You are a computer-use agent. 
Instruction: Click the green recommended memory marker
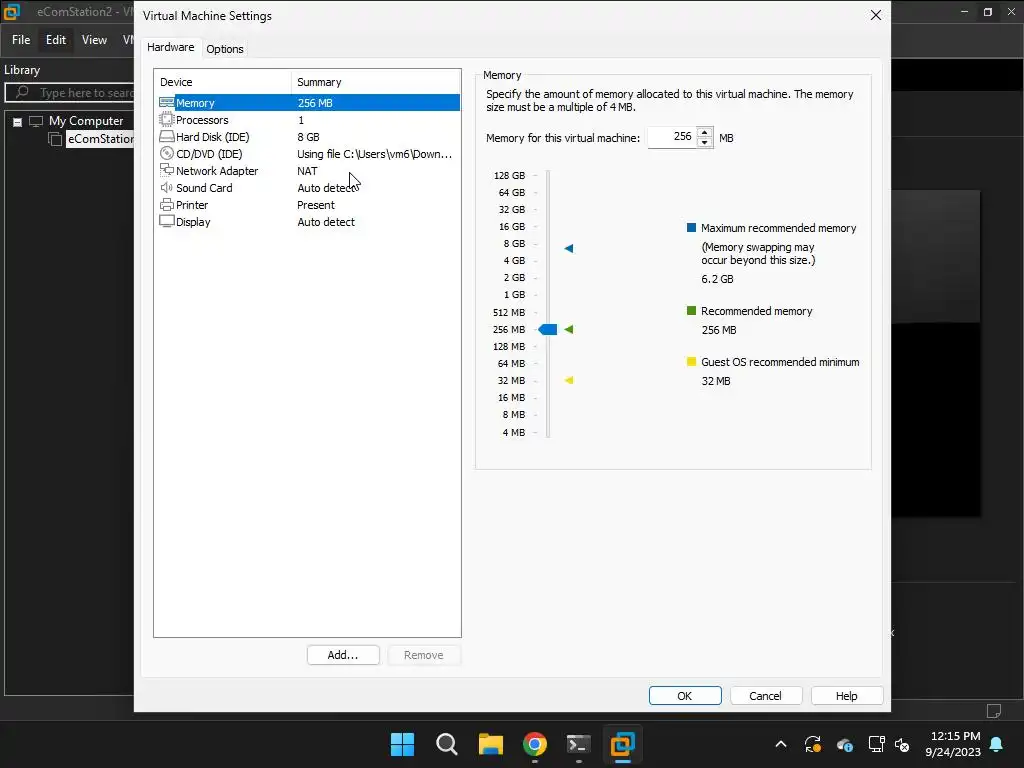(x=569, y=329)
